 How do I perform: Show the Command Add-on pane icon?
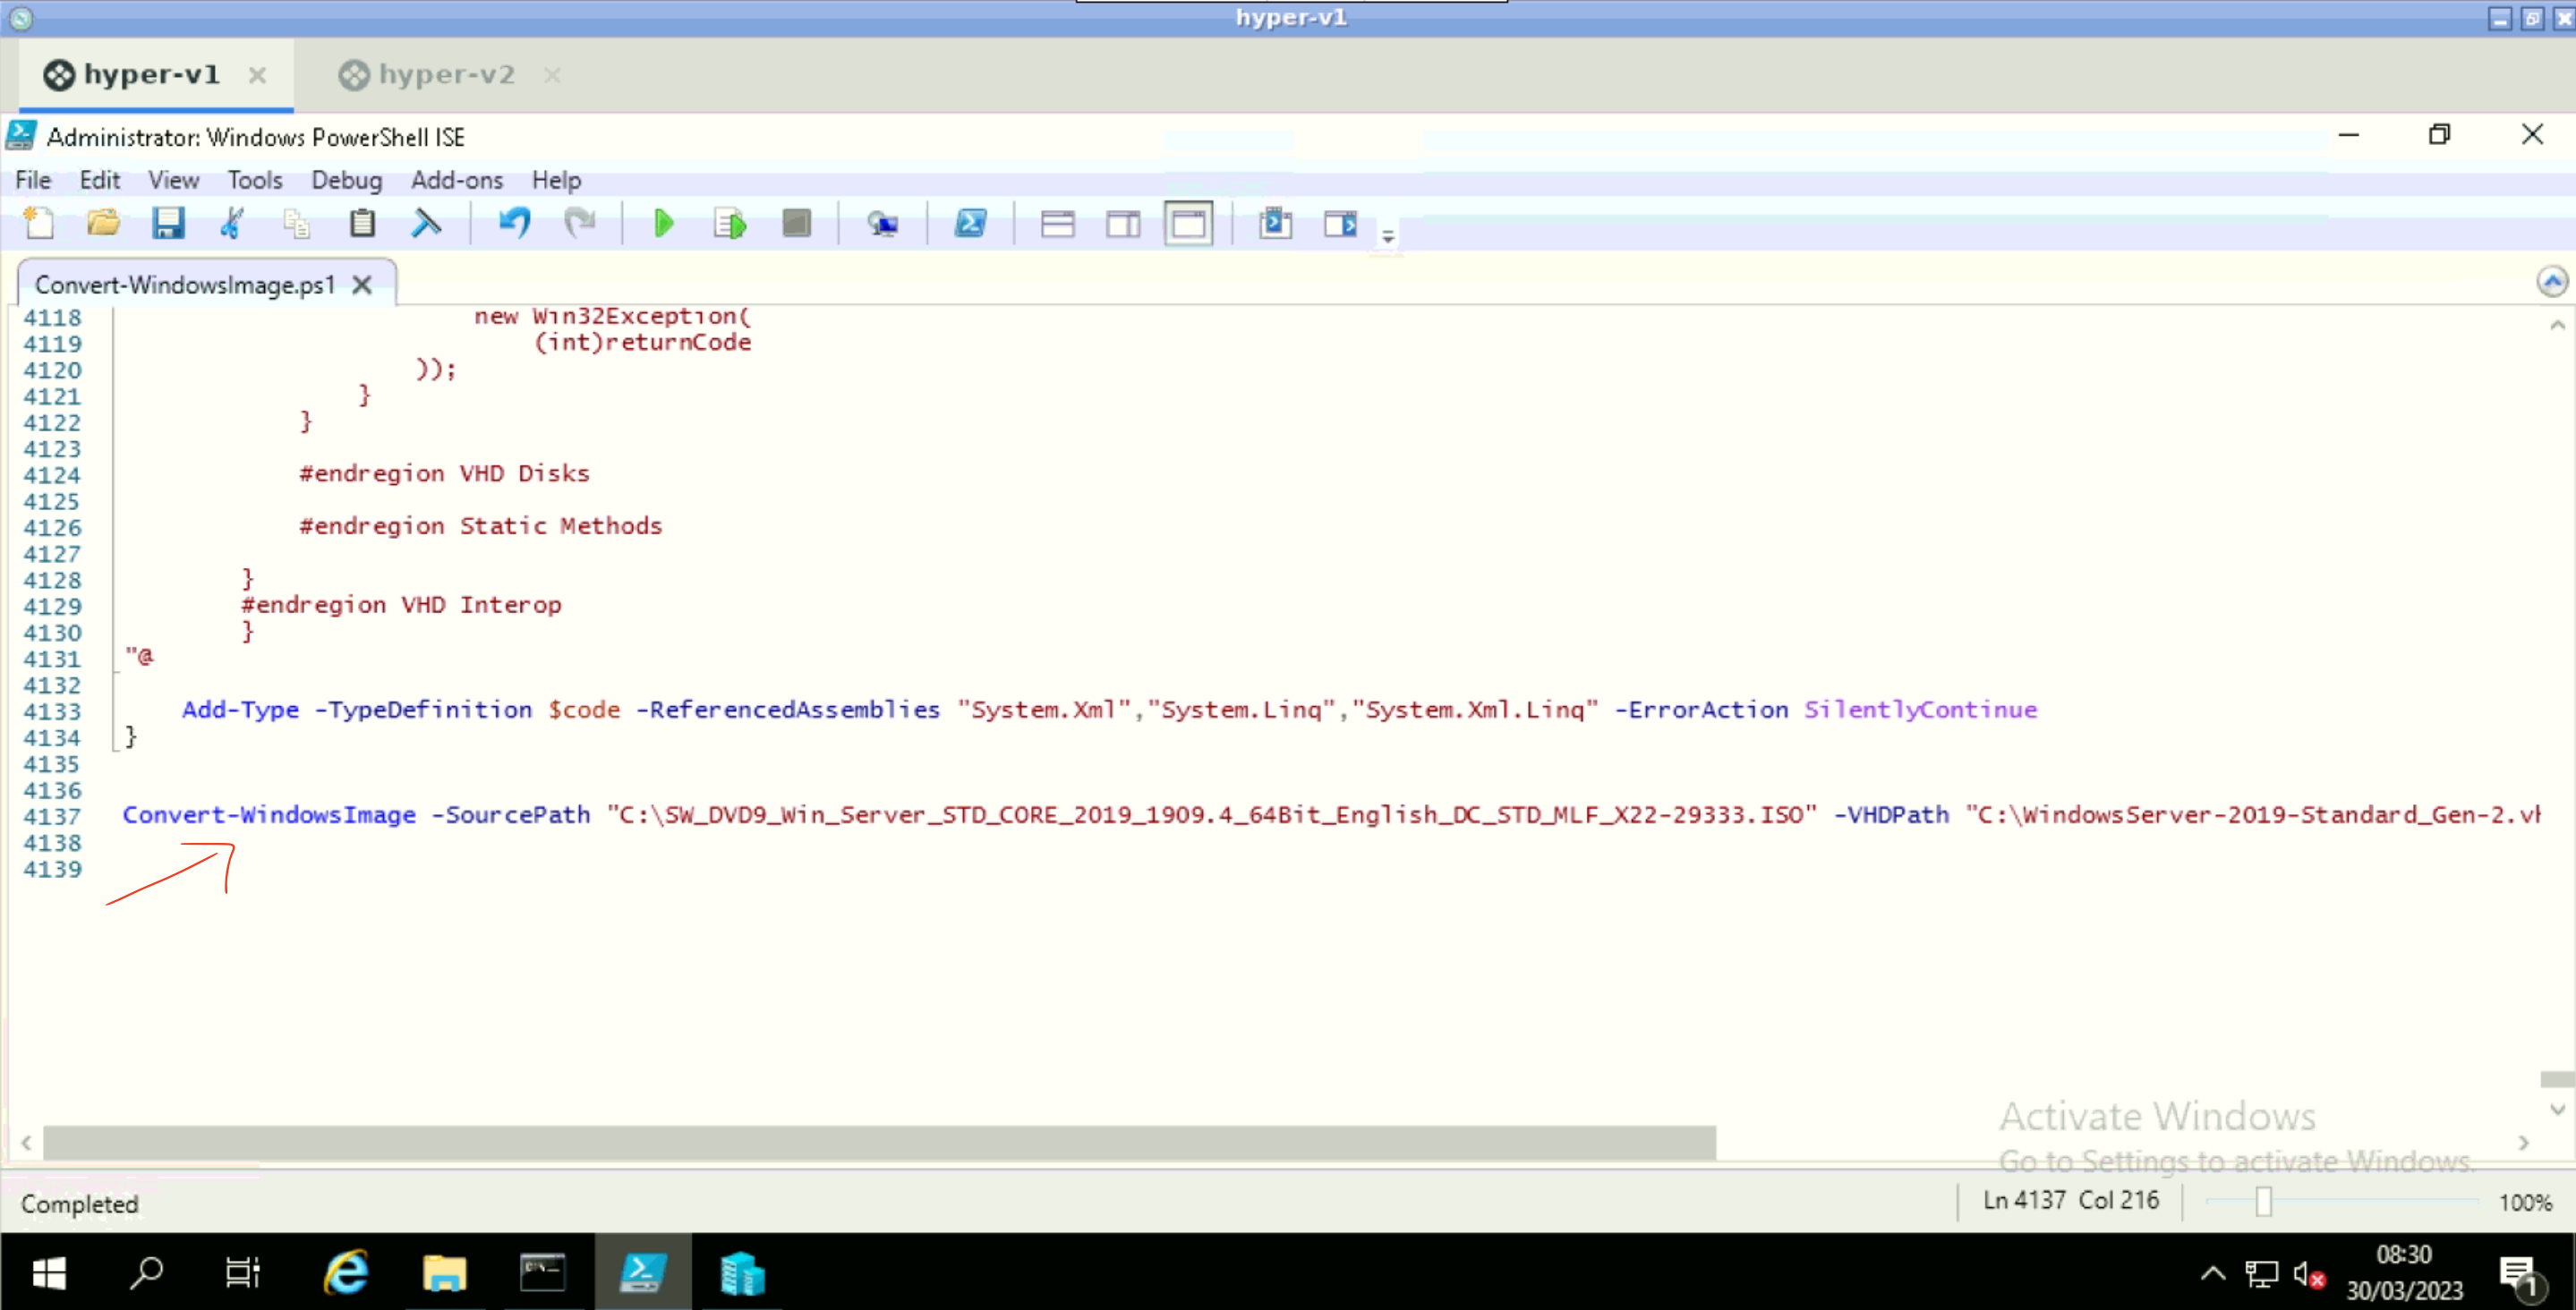tap(1341, 223)
